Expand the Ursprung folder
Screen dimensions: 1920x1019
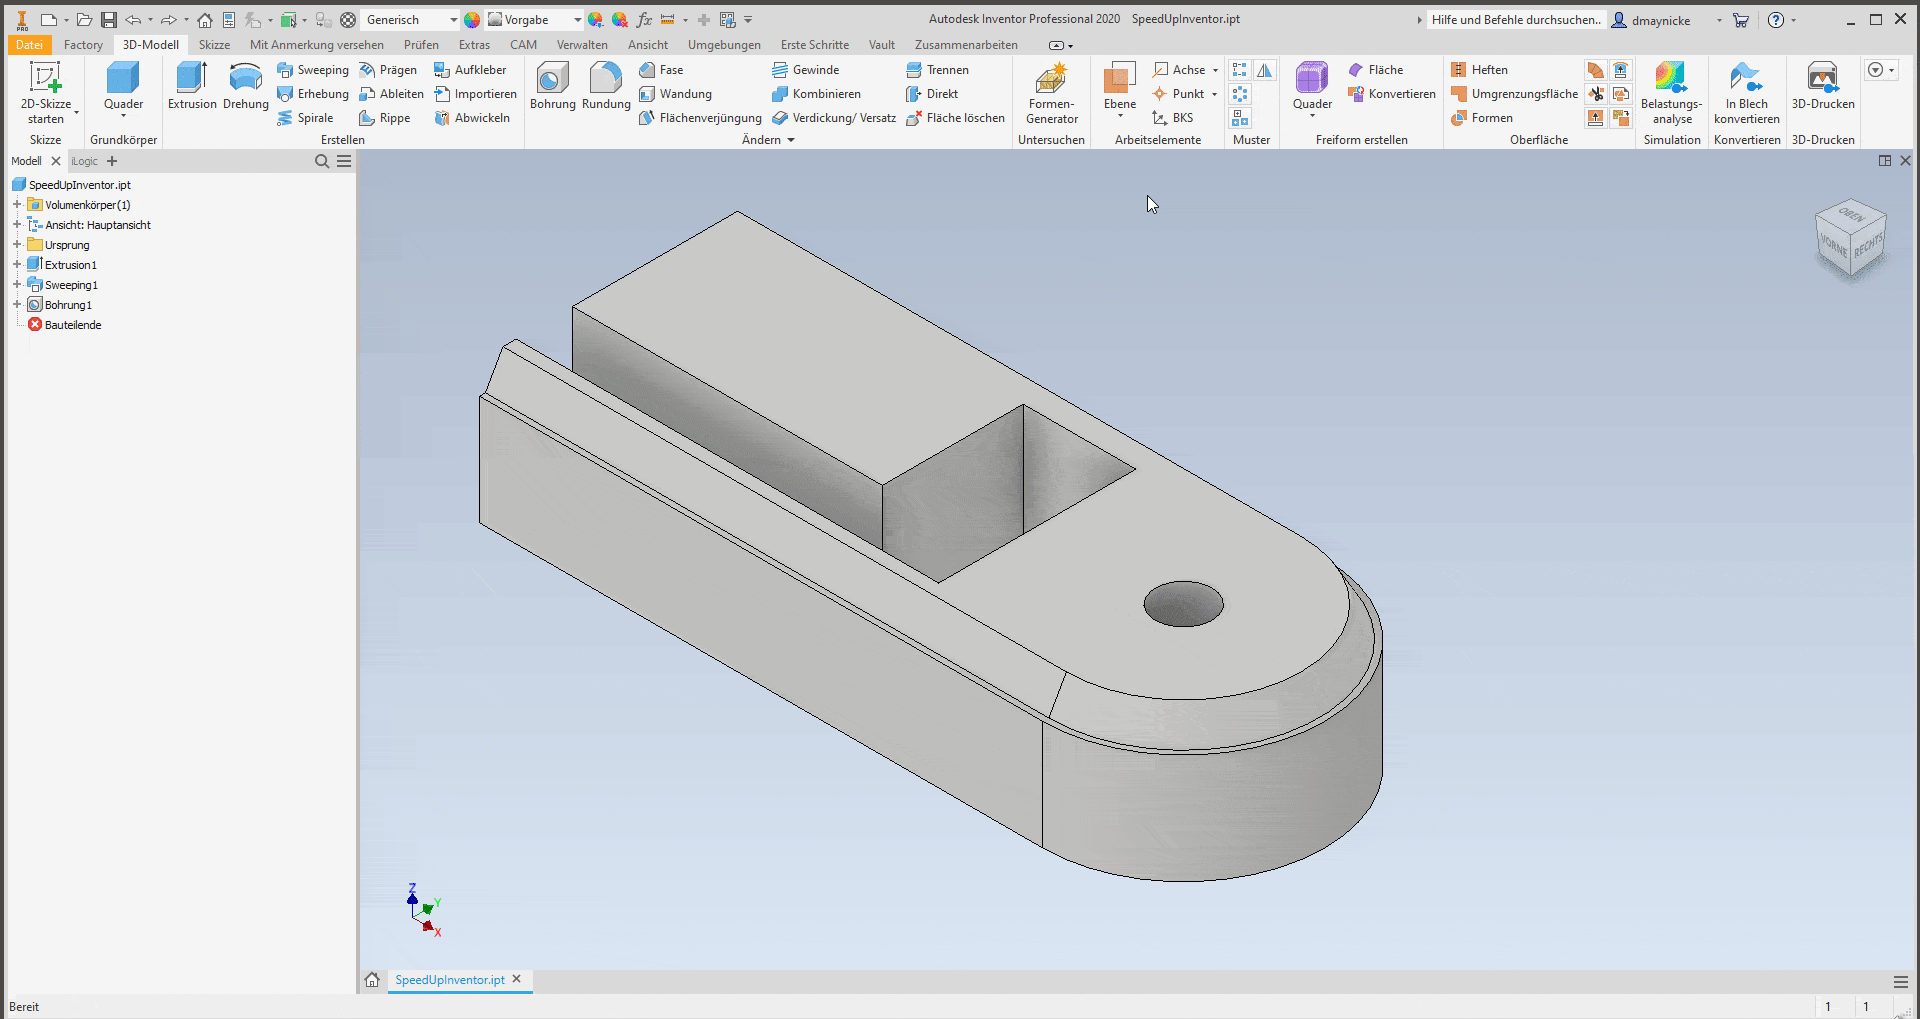pos(16,244)
